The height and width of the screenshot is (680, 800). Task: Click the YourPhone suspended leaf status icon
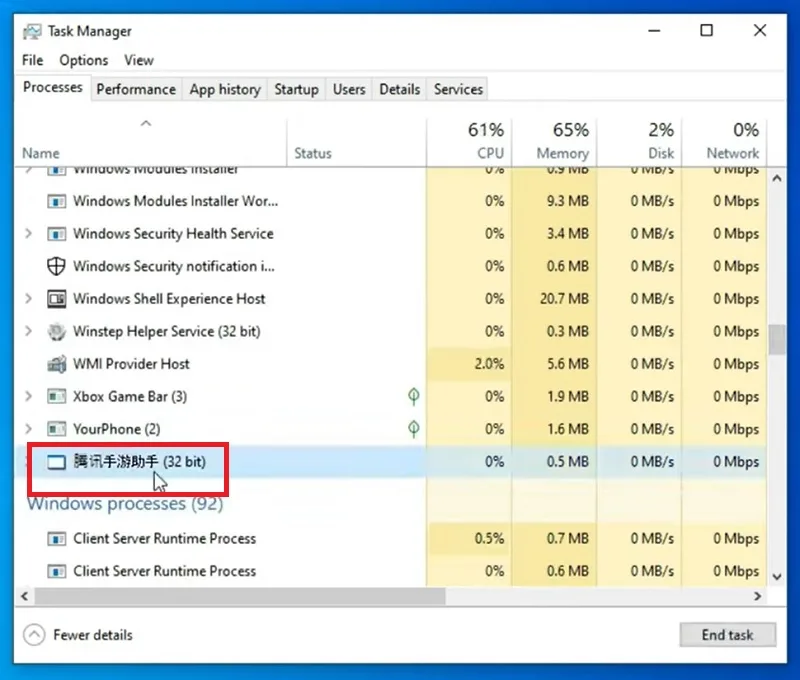tap(414, 429)
